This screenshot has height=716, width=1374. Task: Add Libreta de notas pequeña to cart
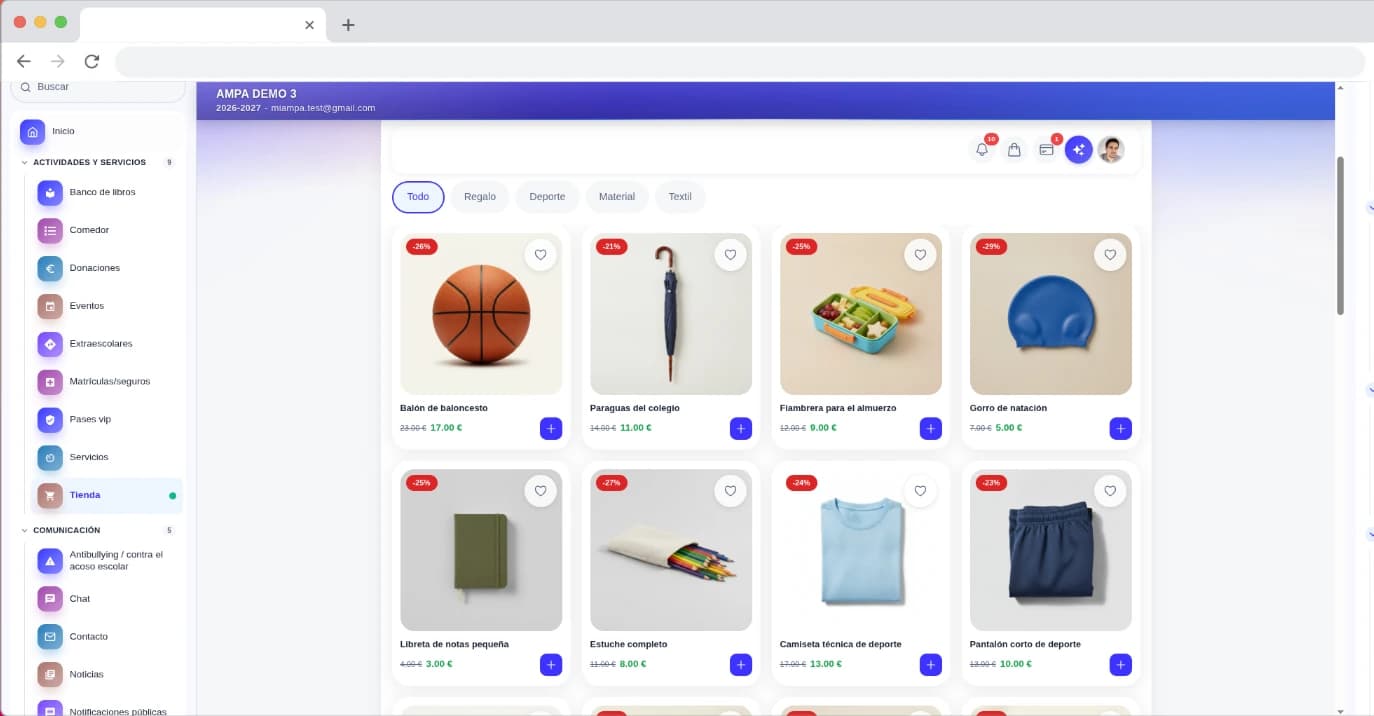pyautogui.click(x=551, y=664)
